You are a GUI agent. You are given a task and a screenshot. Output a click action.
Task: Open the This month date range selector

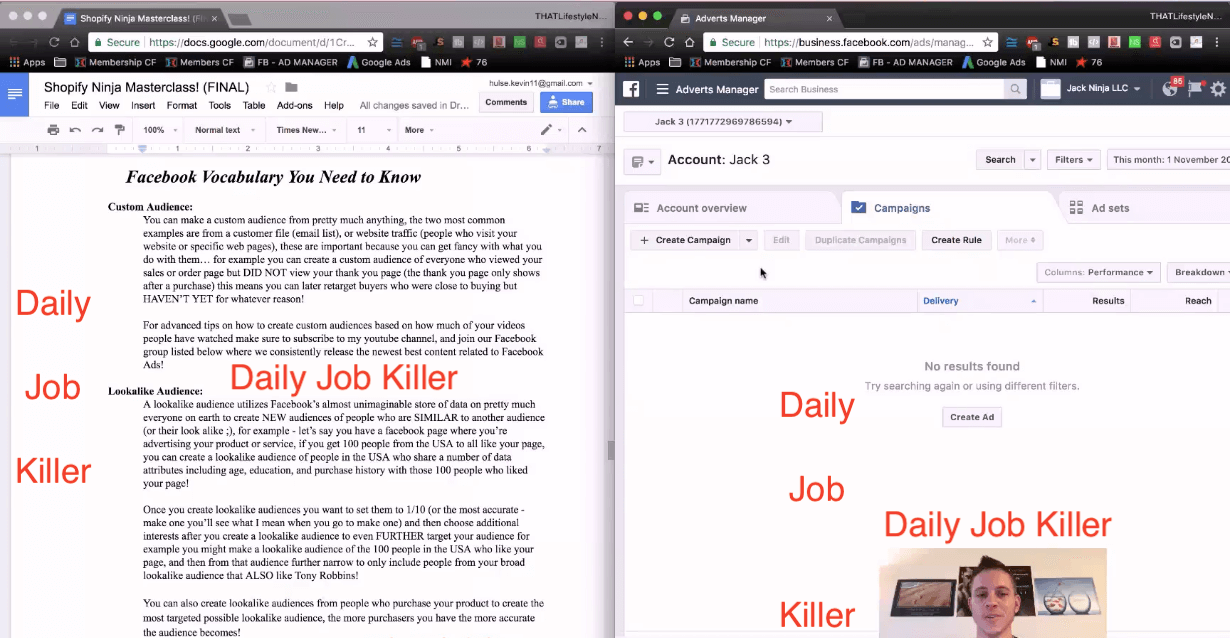coord(1168,160)
